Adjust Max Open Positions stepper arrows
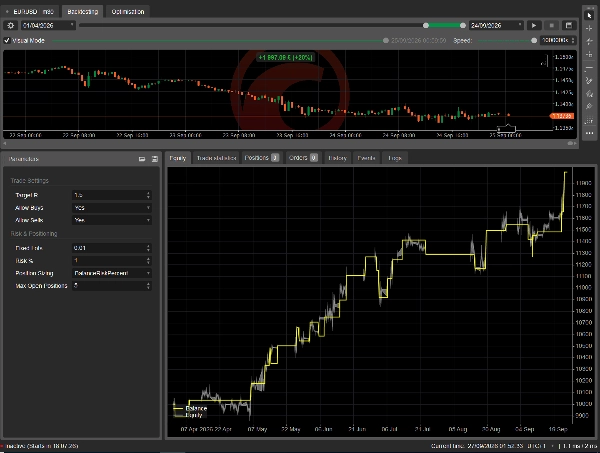 [148, 286]
